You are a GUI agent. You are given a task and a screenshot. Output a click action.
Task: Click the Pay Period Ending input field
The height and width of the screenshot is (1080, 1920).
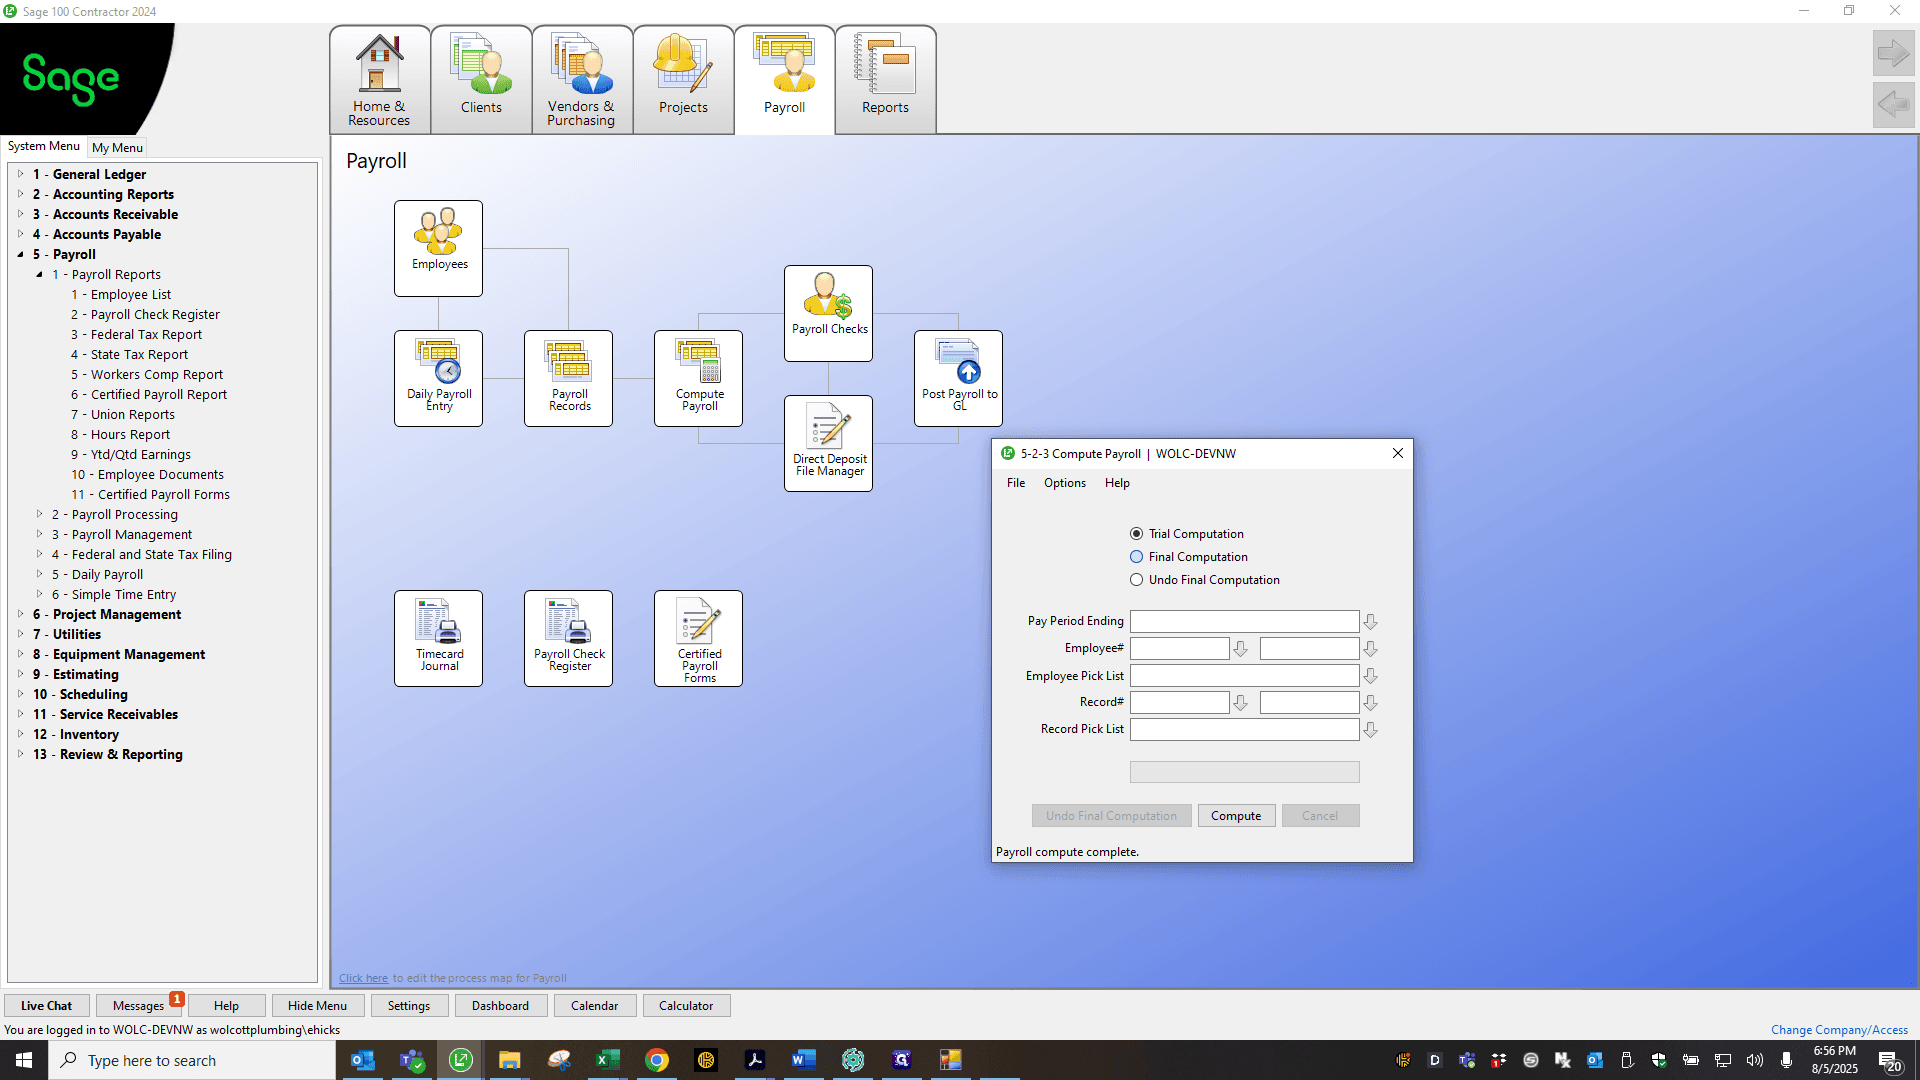pos(1244,621)
